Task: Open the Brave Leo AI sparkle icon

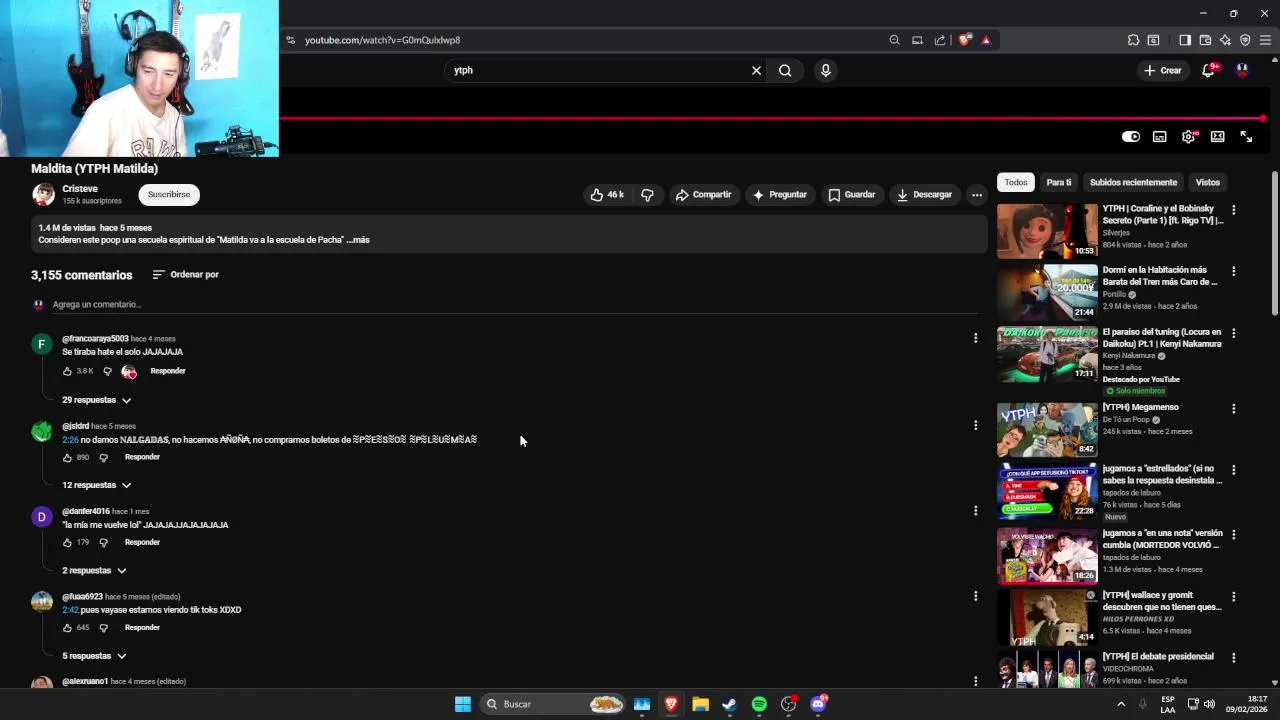Action: (x=1225, y=40)
